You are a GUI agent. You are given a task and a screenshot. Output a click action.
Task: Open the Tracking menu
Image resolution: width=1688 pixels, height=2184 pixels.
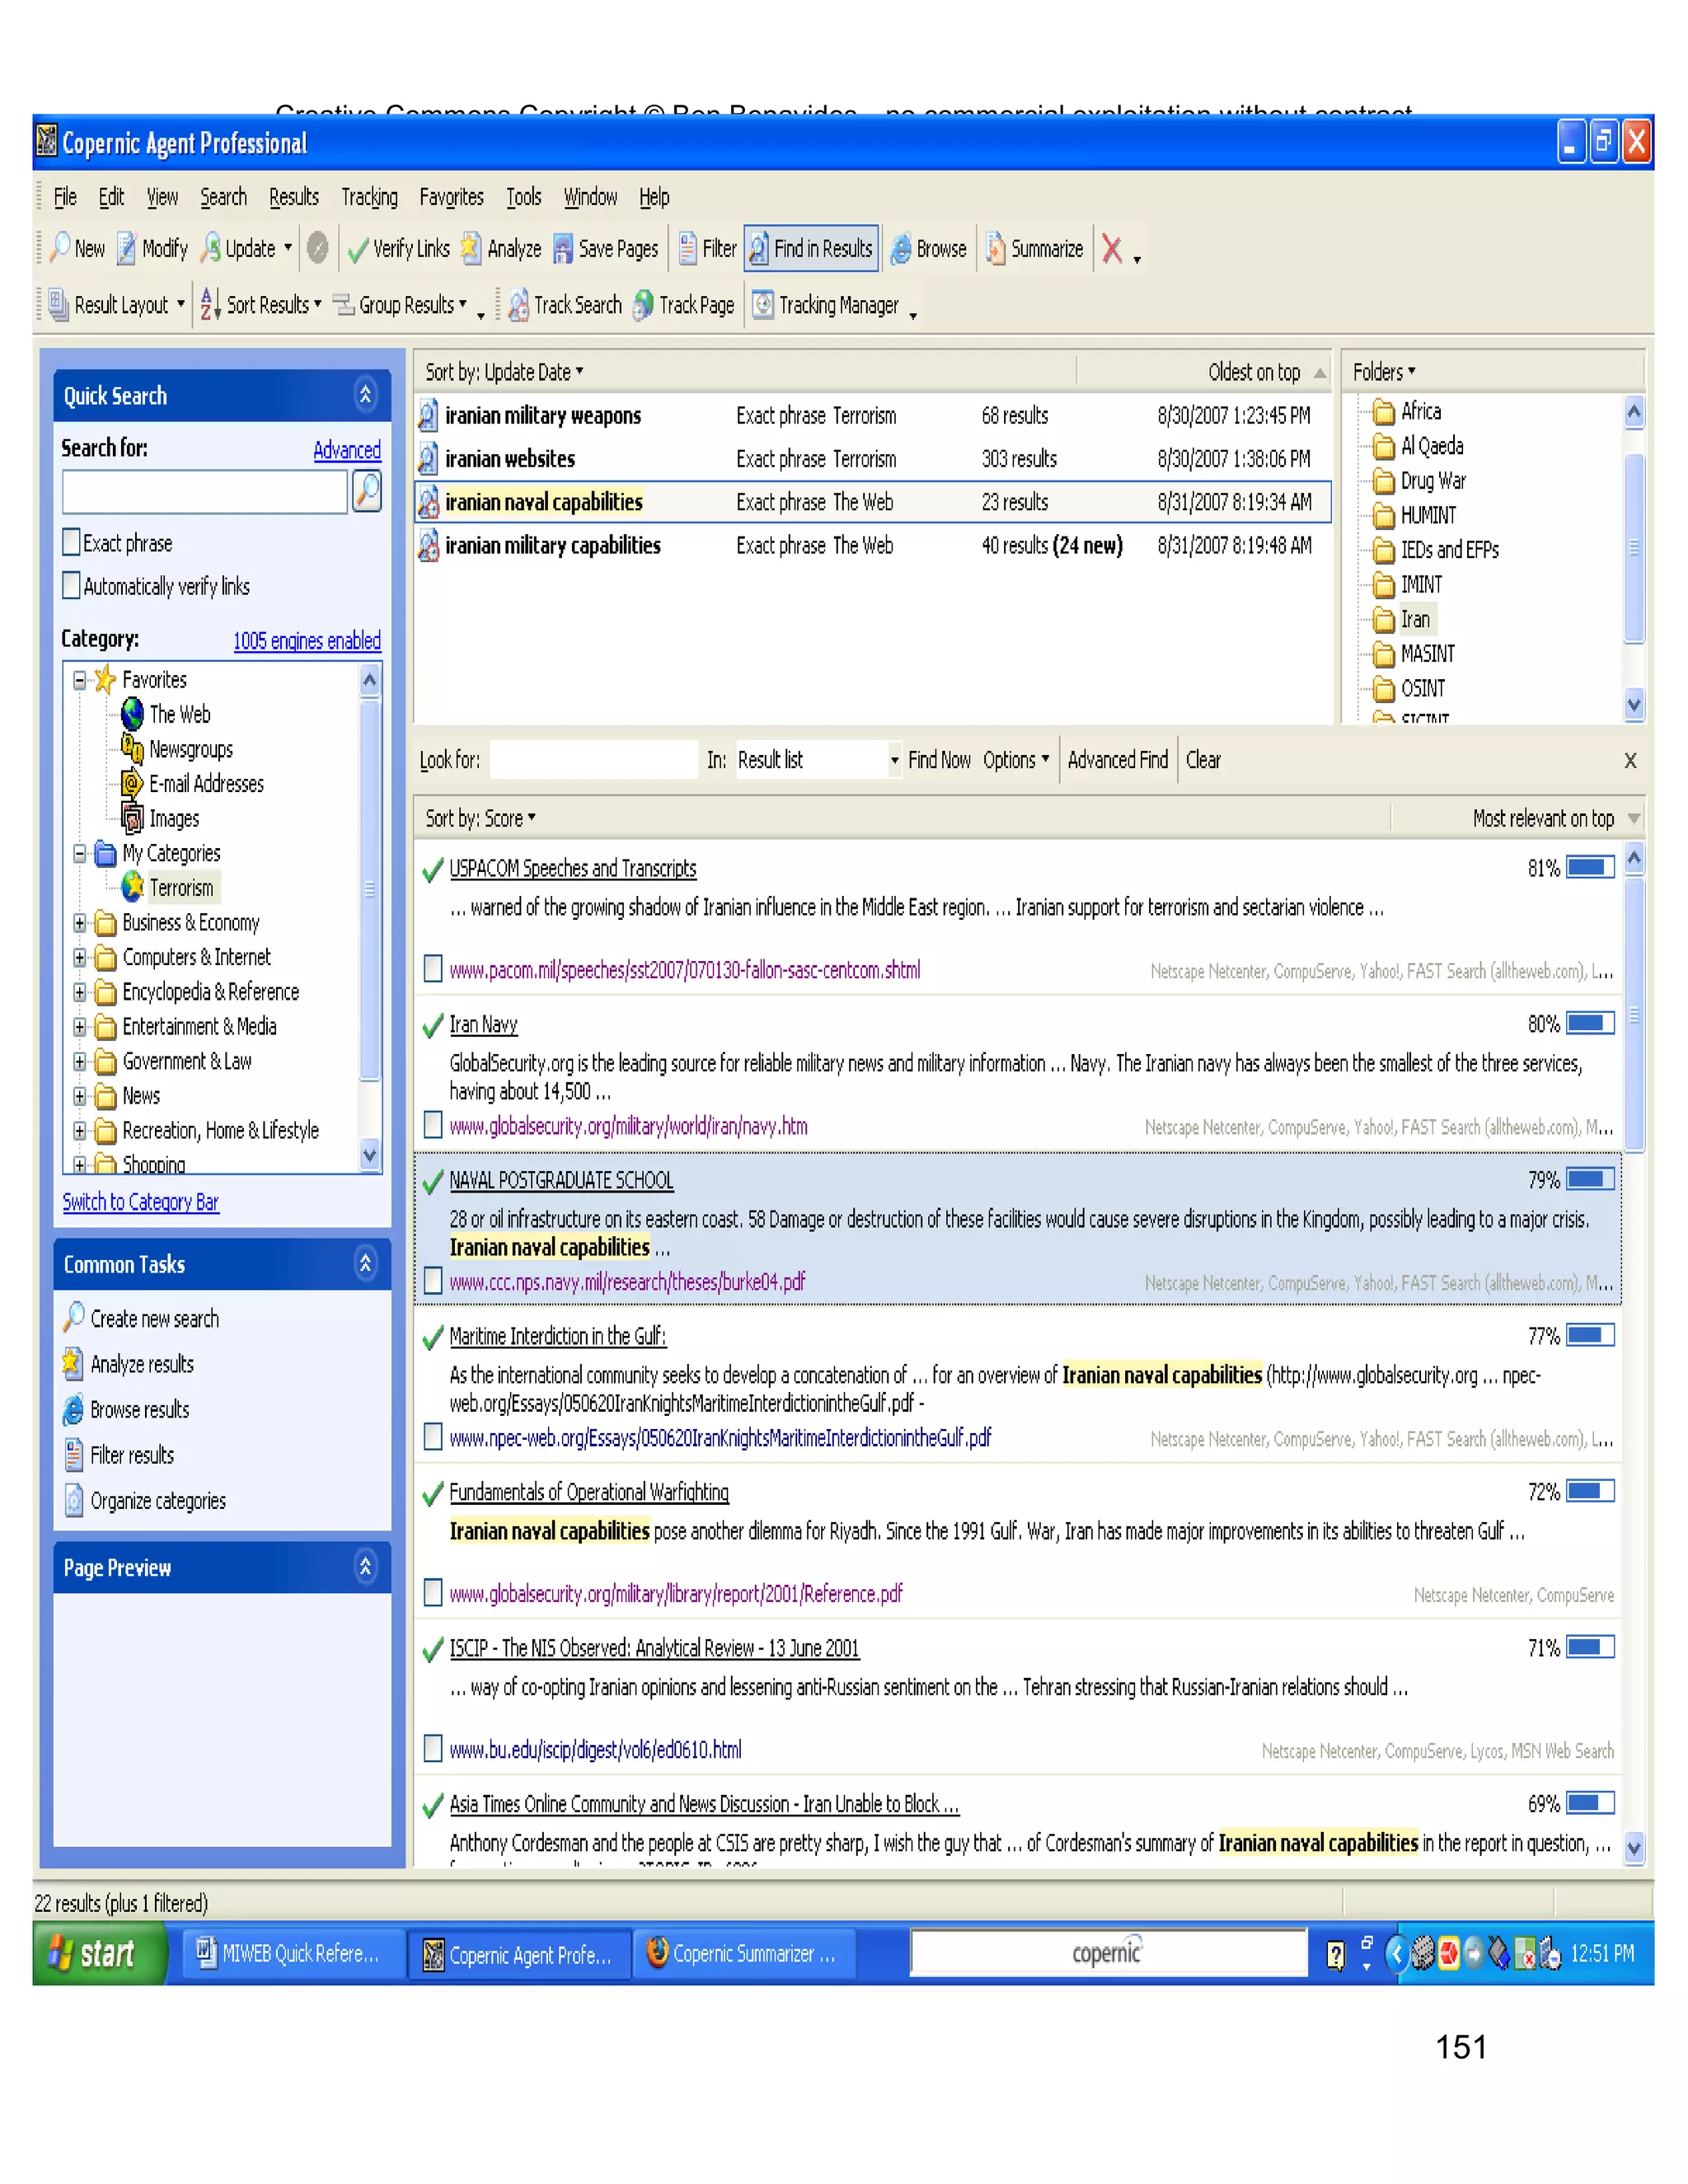point(369,197)
